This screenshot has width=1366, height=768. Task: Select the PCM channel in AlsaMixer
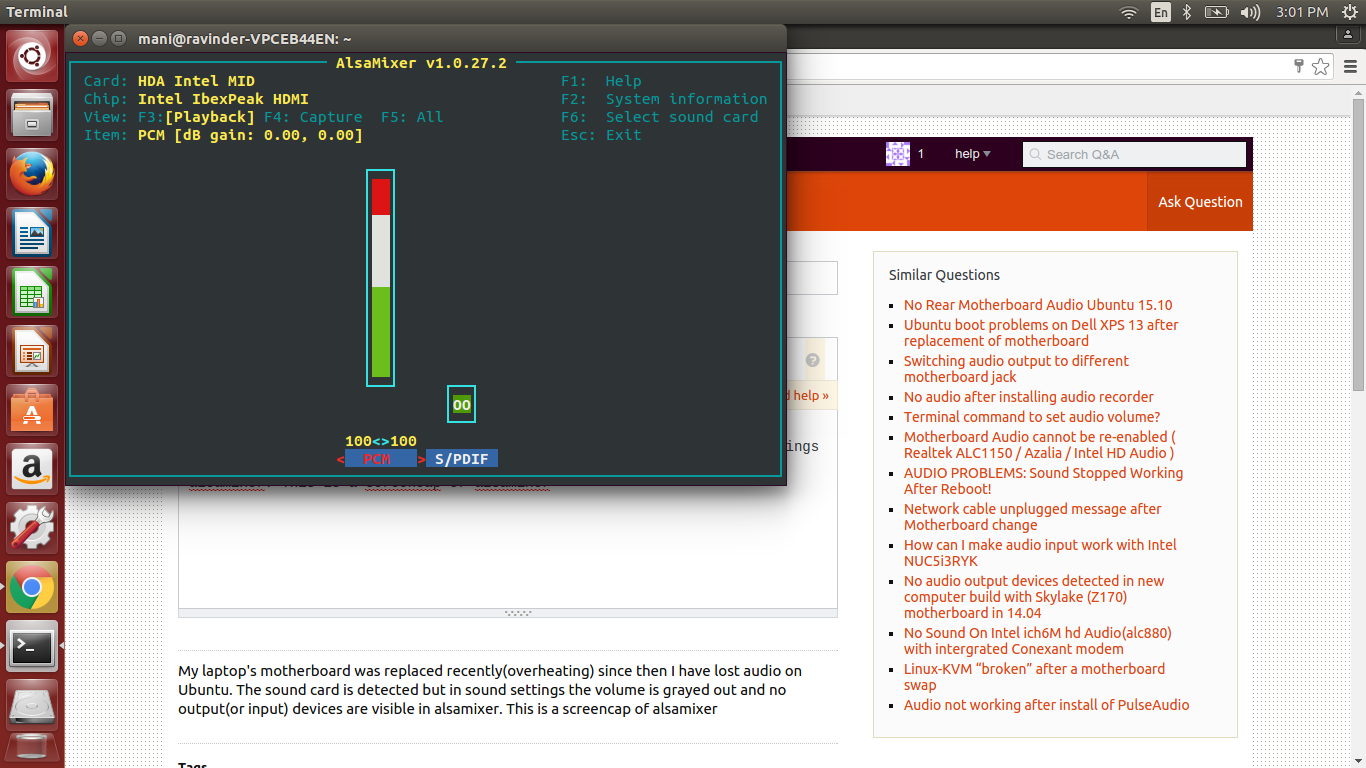point(381,459)
